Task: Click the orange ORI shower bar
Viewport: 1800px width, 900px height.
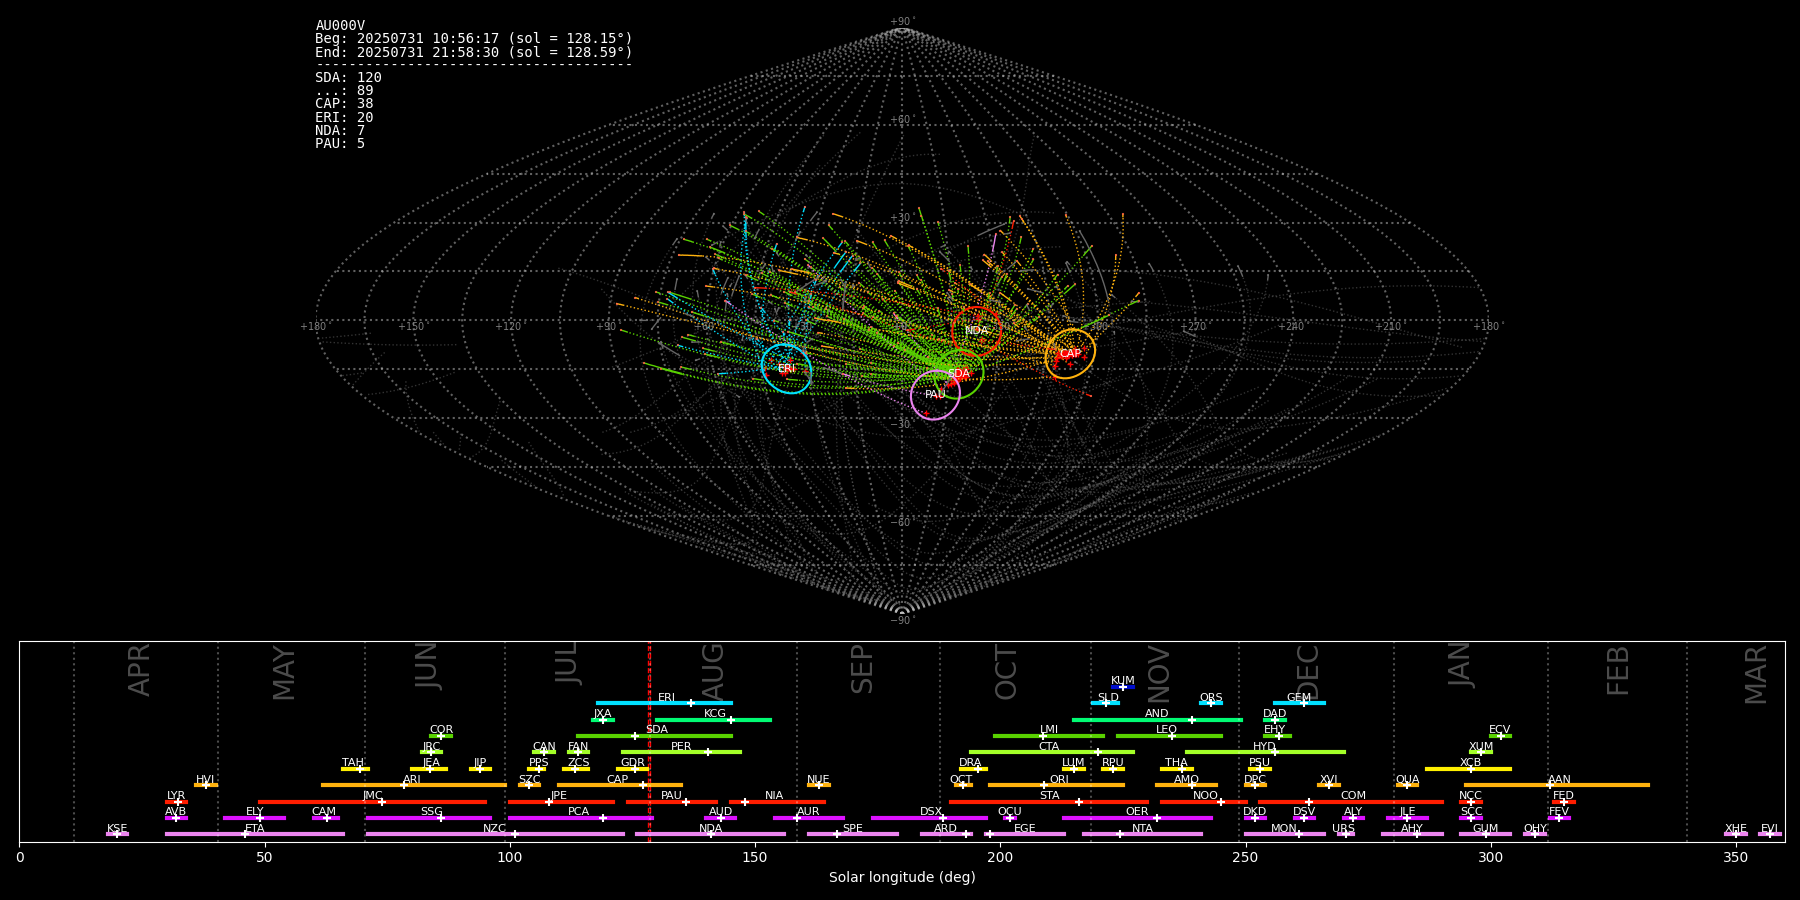Action: (1056, 785)
